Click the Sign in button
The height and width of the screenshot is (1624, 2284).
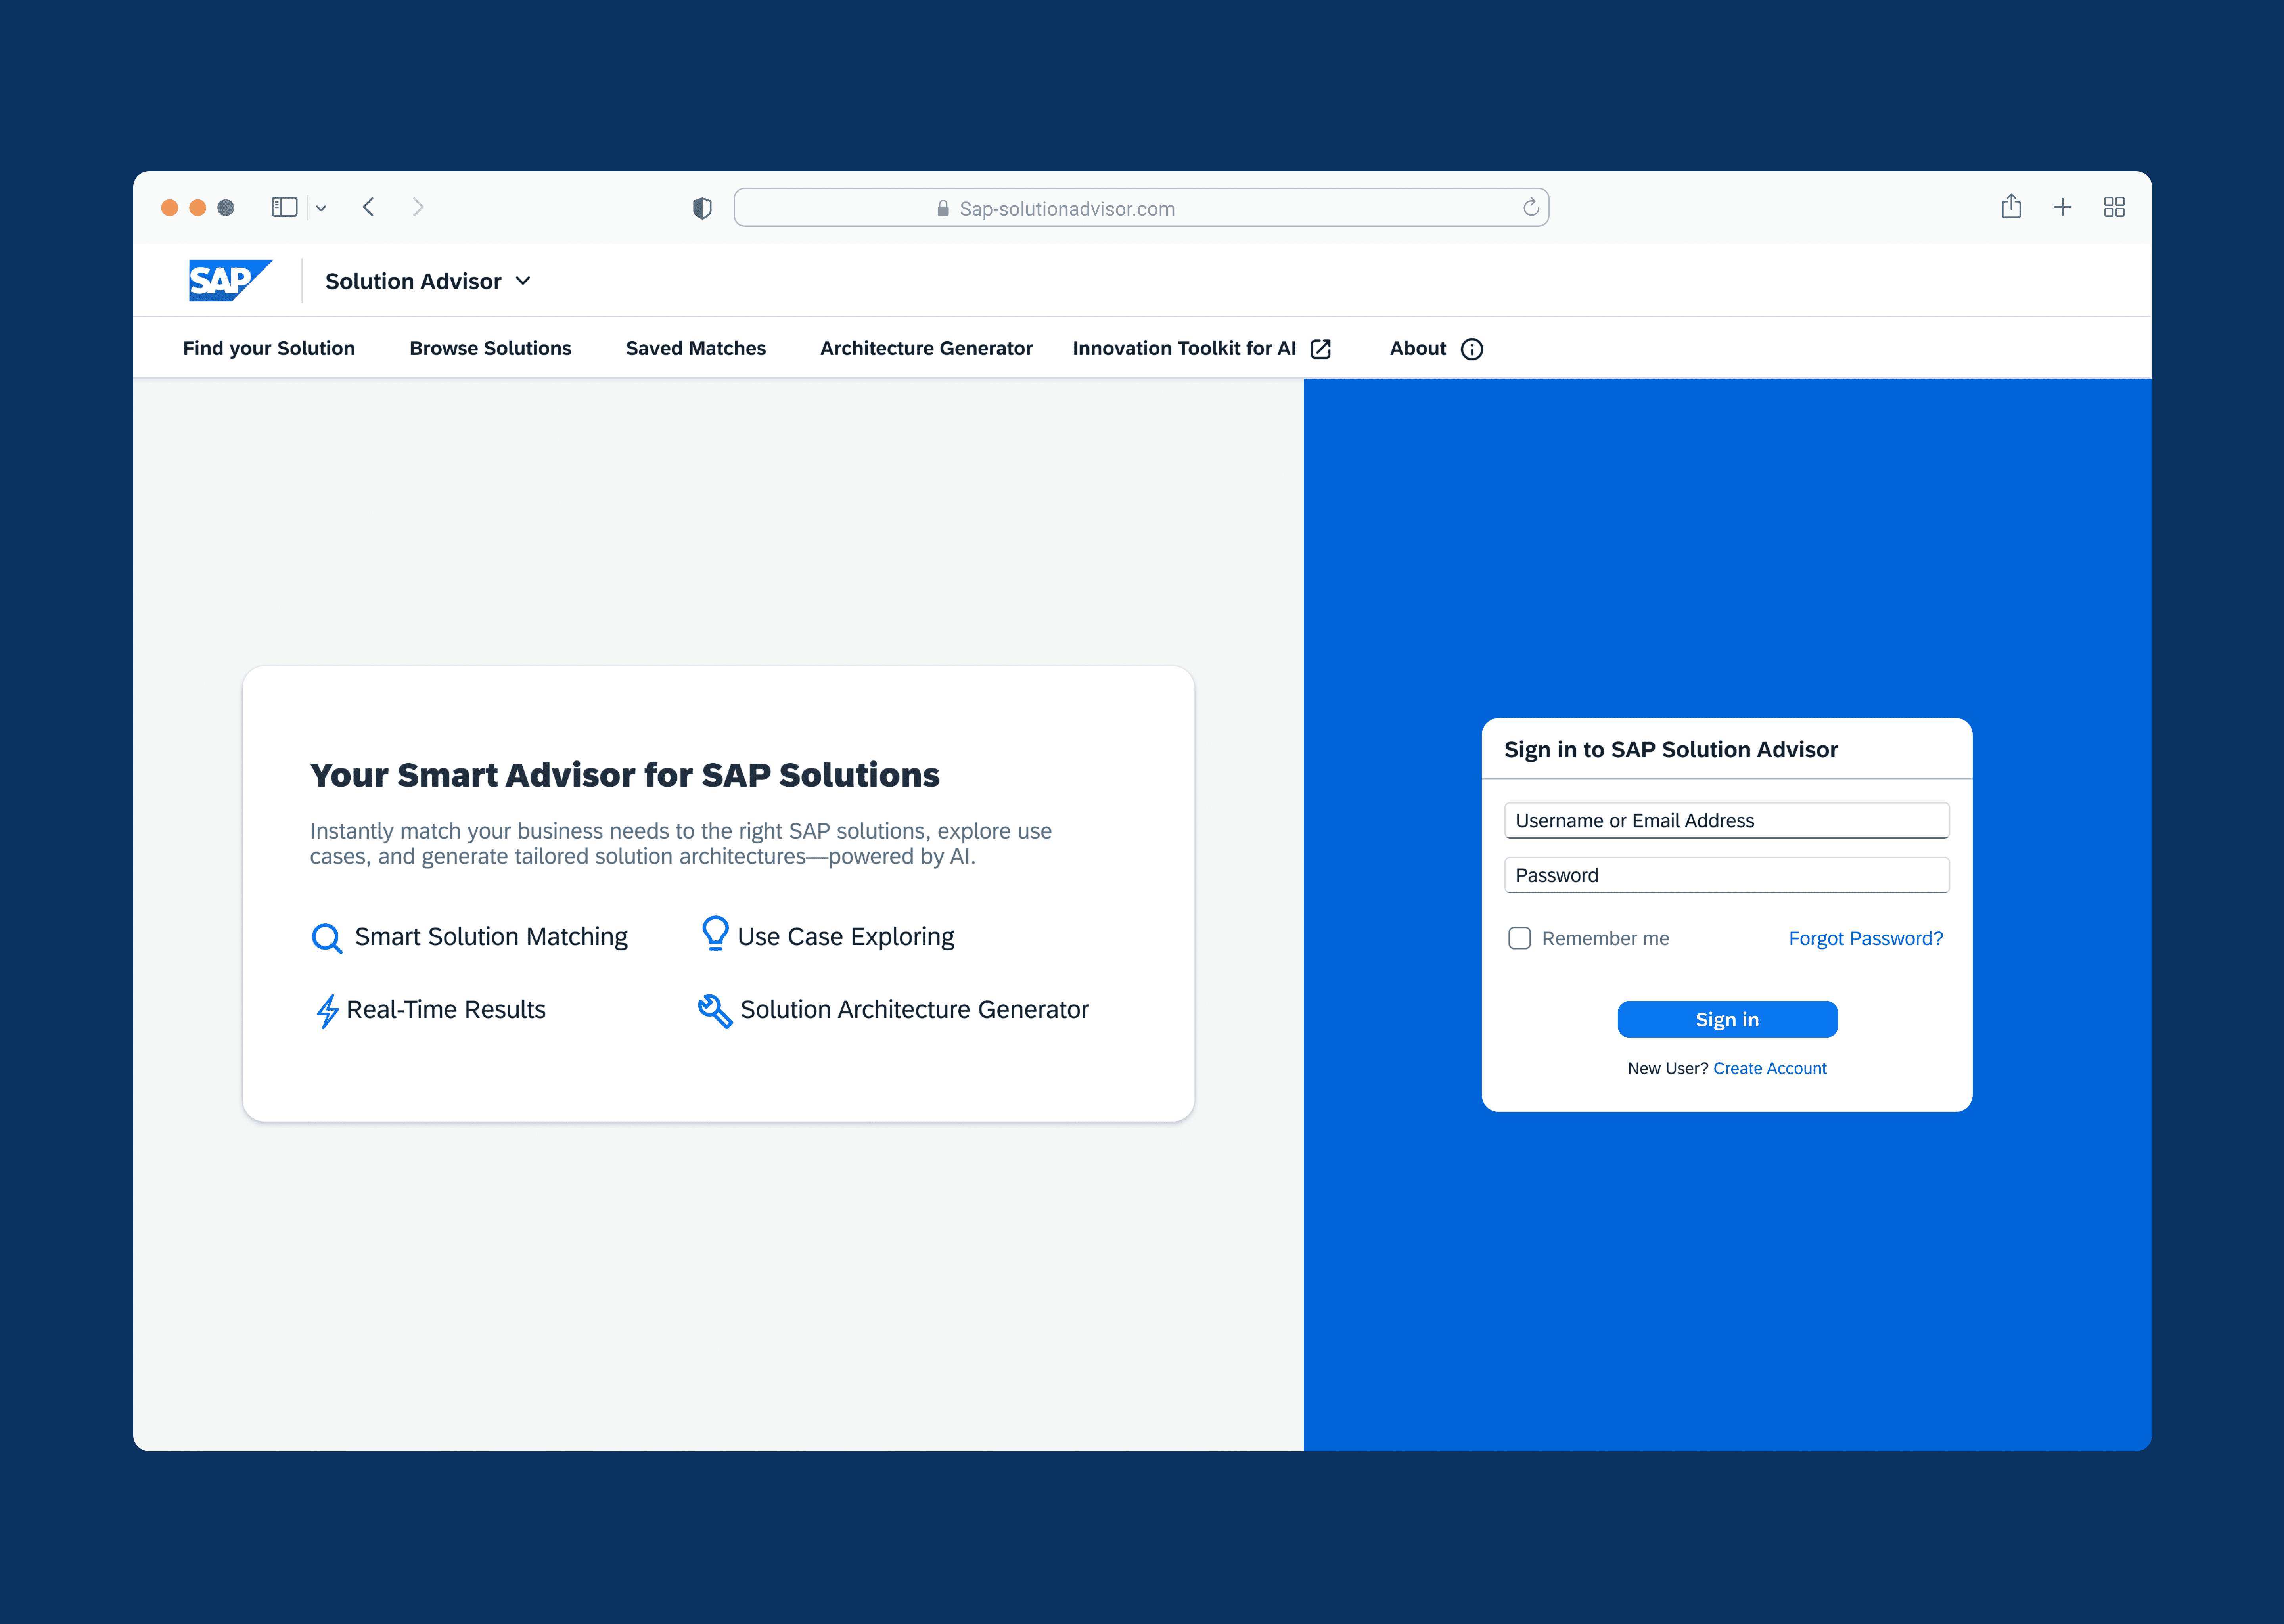click(x=1727, y=1019)
